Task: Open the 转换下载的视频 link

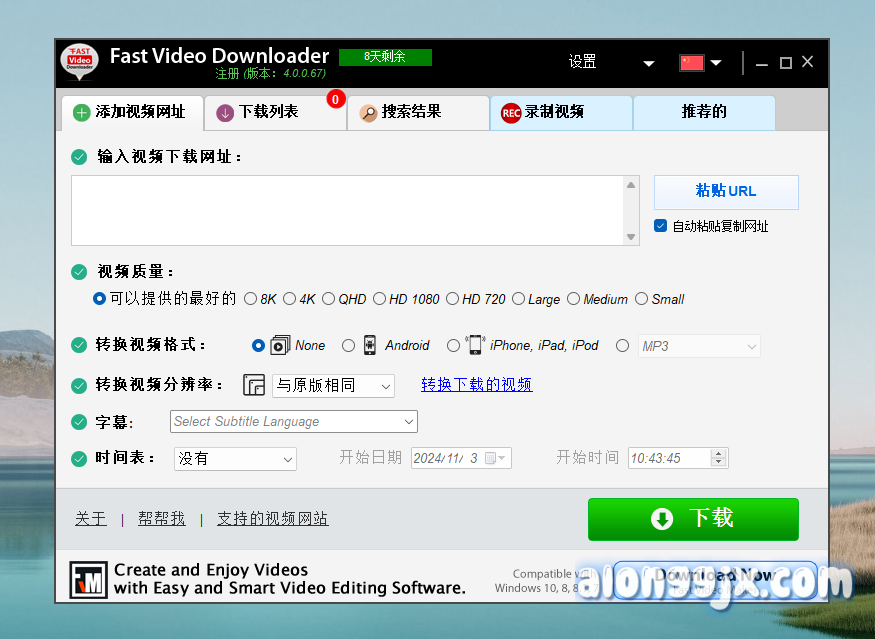Action: pos(476,385)
